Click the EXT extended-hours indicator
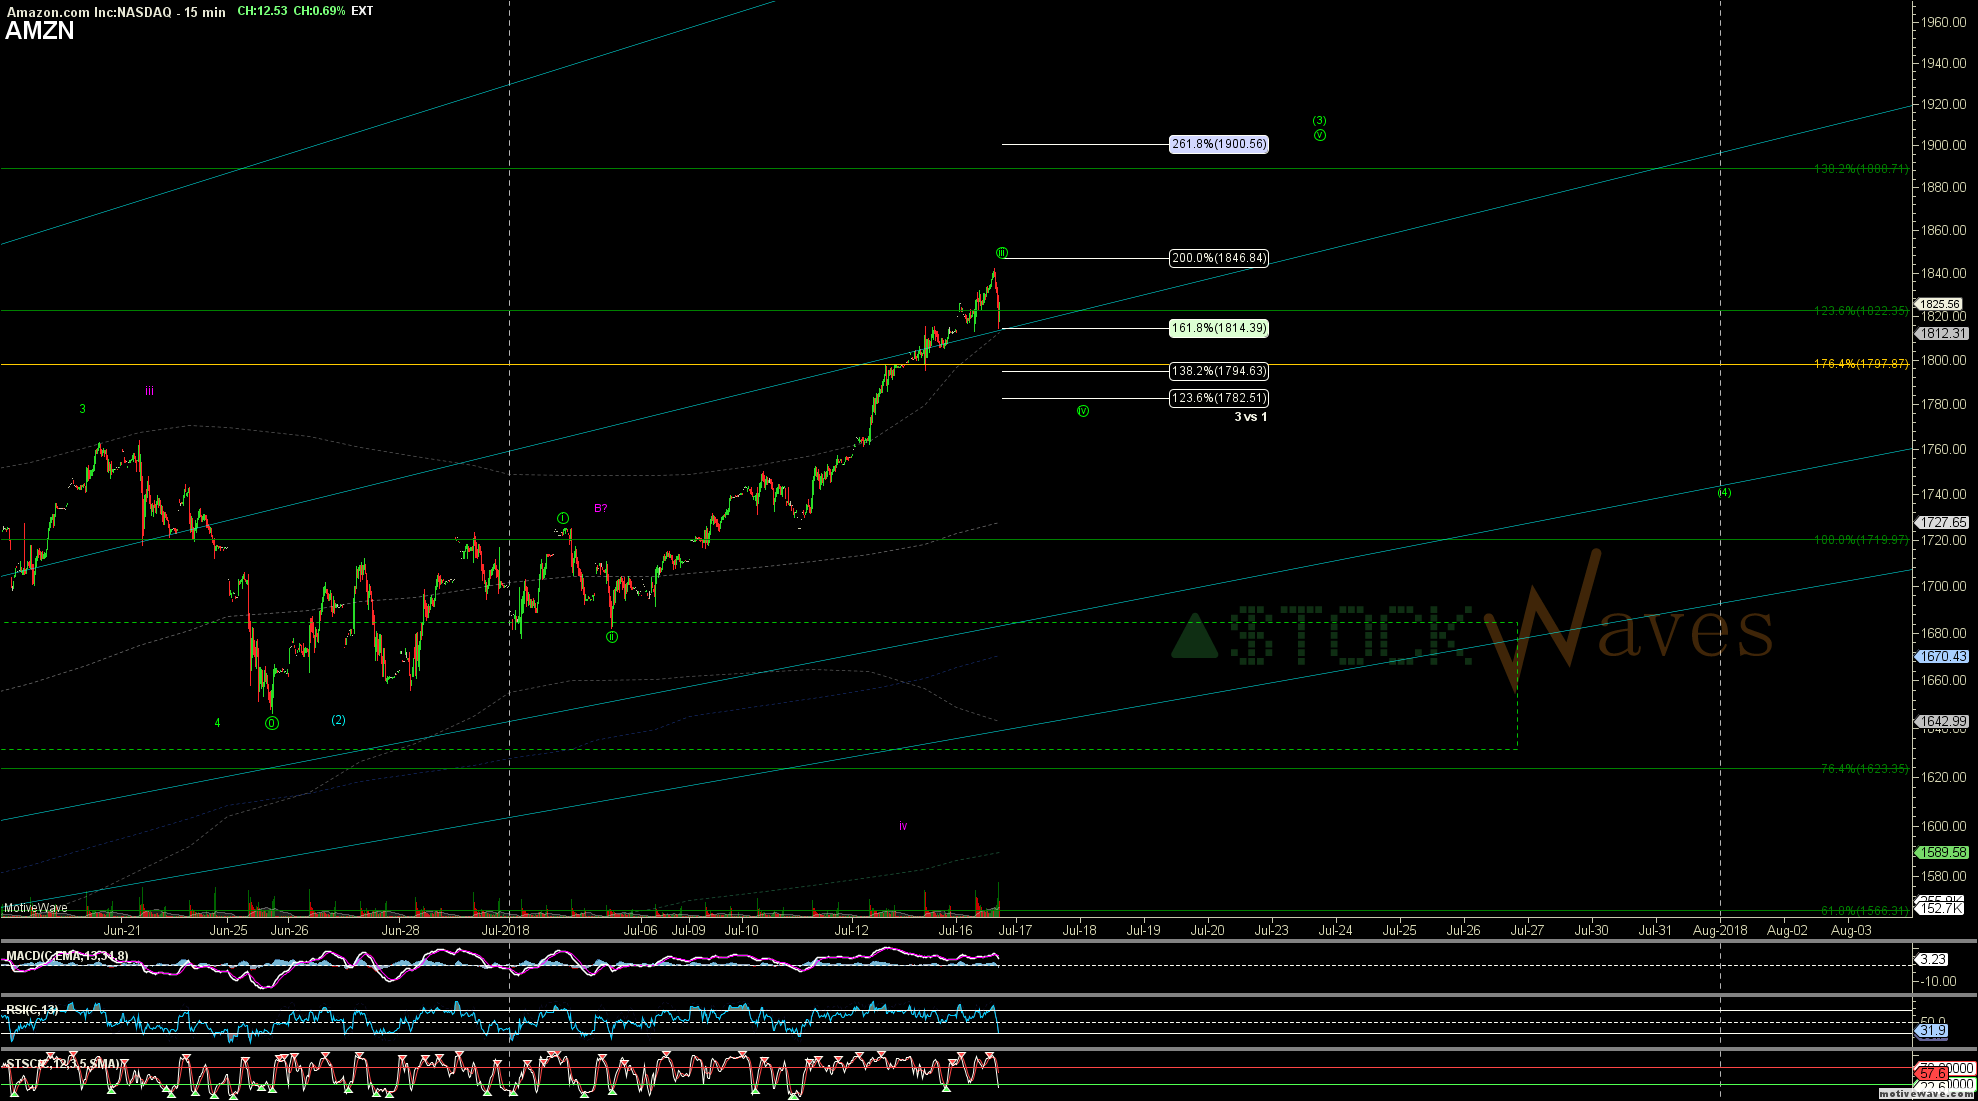1978x1101 pixels. (x=362, y=11)
